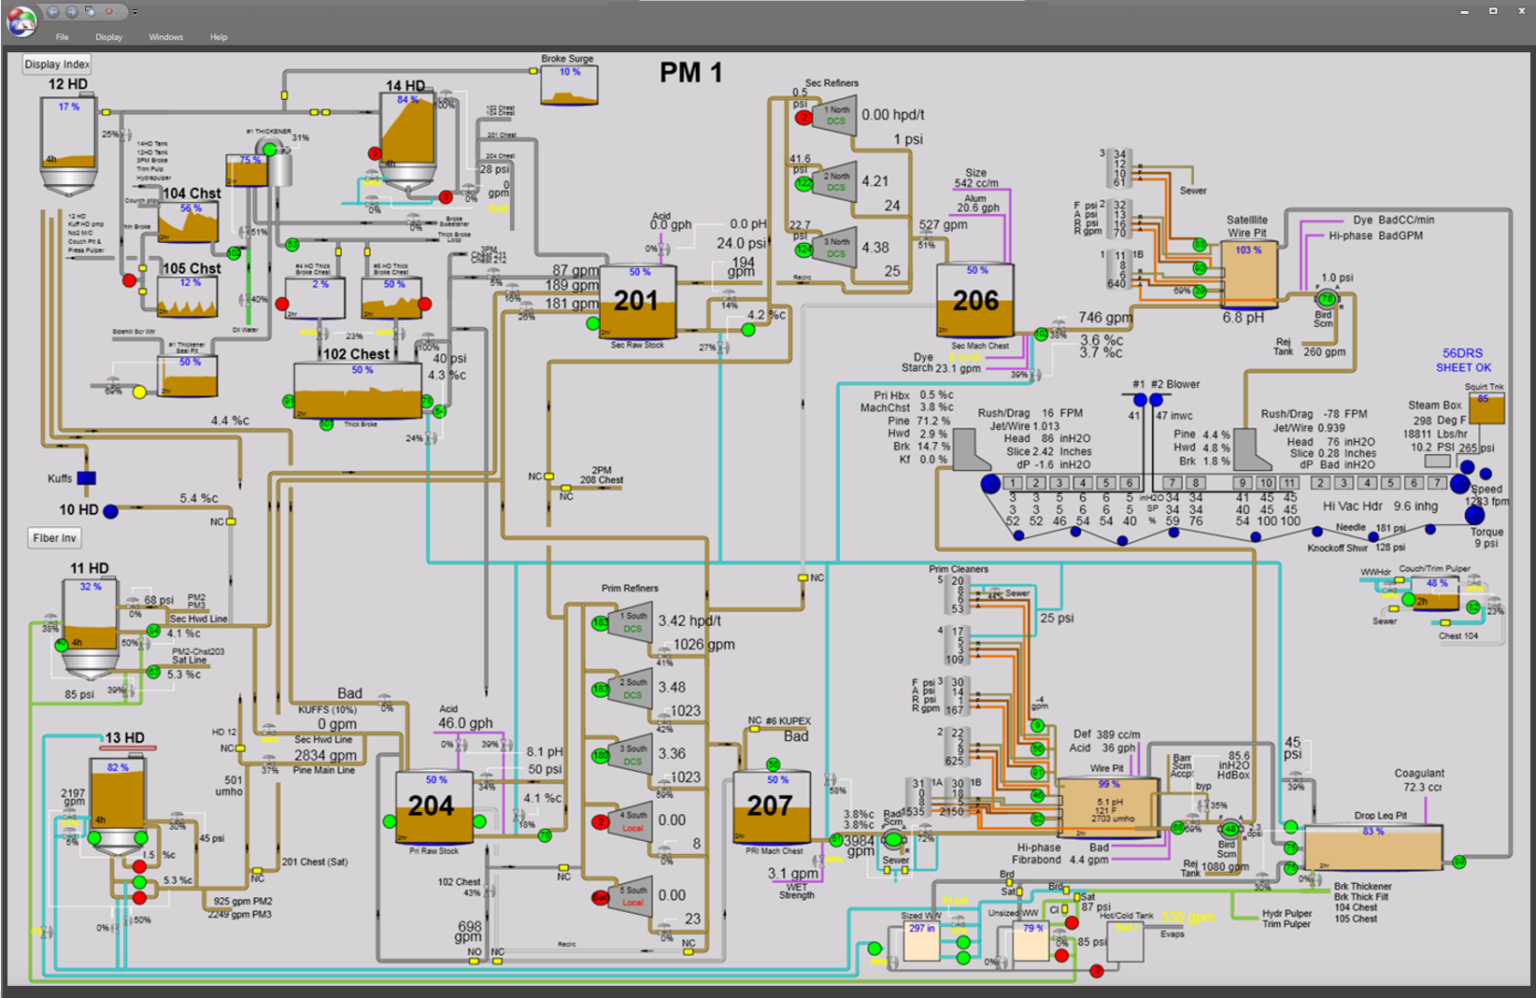
Task: Click the blue Kuffs valve icon
Action: pyautogui.click(x=87, y=478)
